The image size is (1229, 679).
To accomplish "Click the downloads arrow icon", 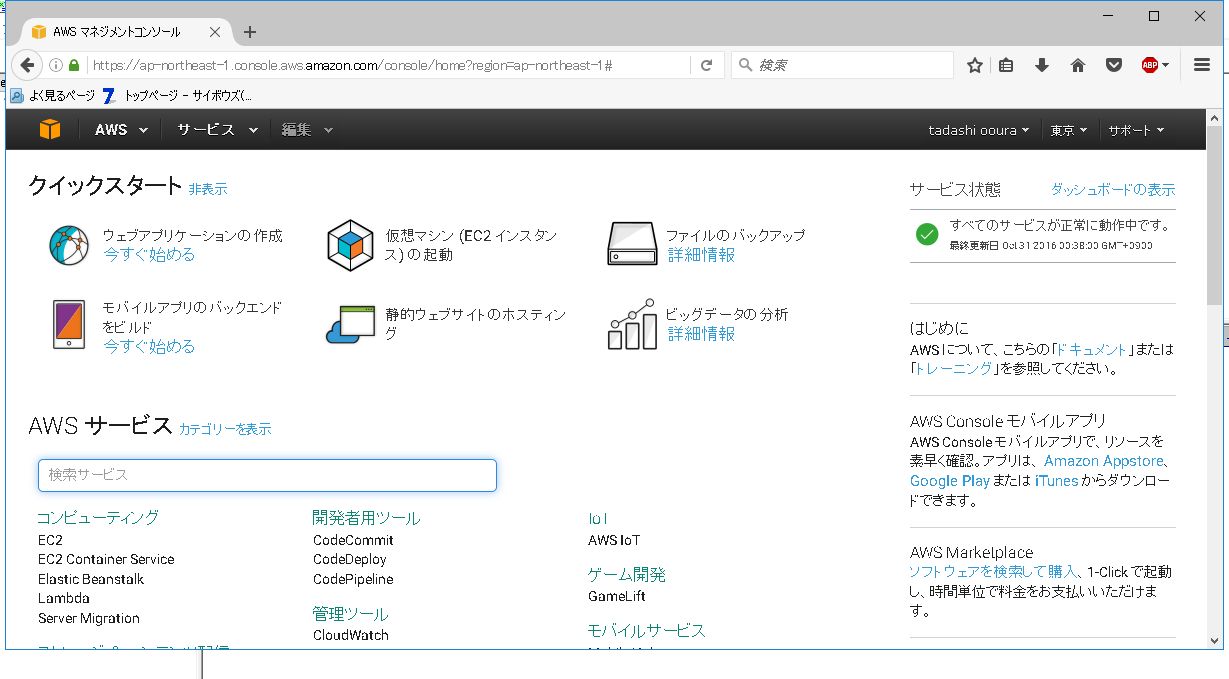I will tap(1042, 65).
